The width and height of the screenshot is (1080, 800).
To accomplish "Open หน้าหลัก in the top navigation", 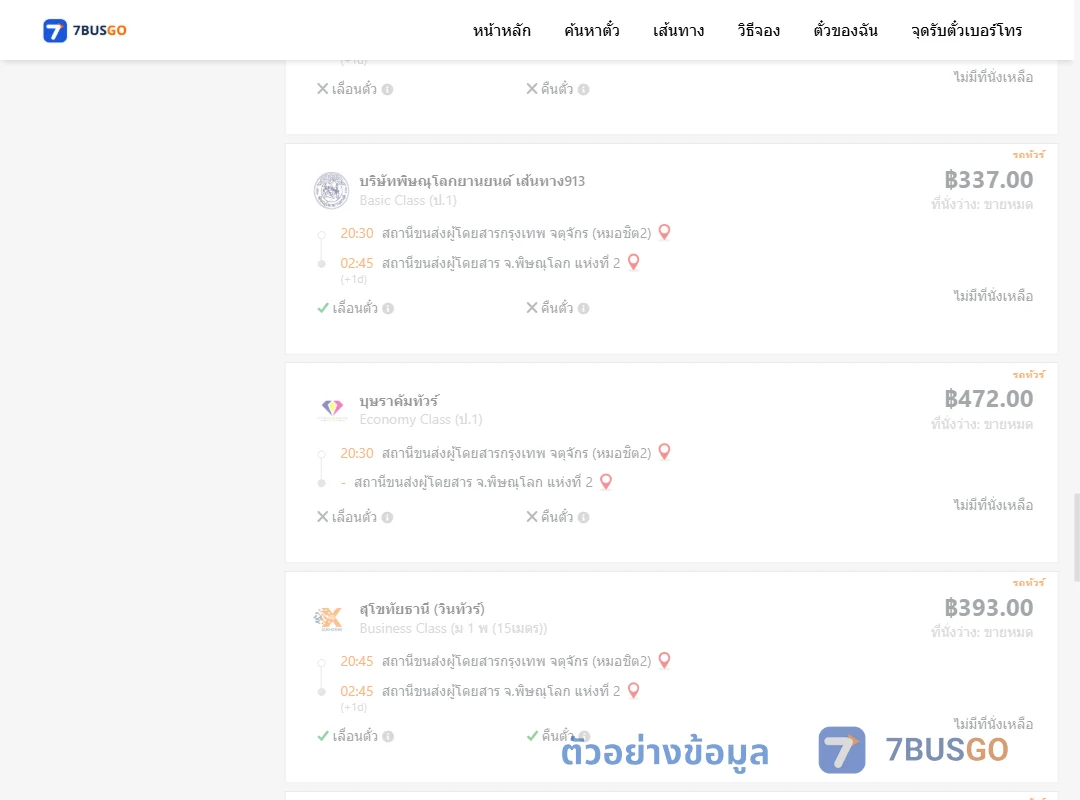I will [x=501, y=30].
